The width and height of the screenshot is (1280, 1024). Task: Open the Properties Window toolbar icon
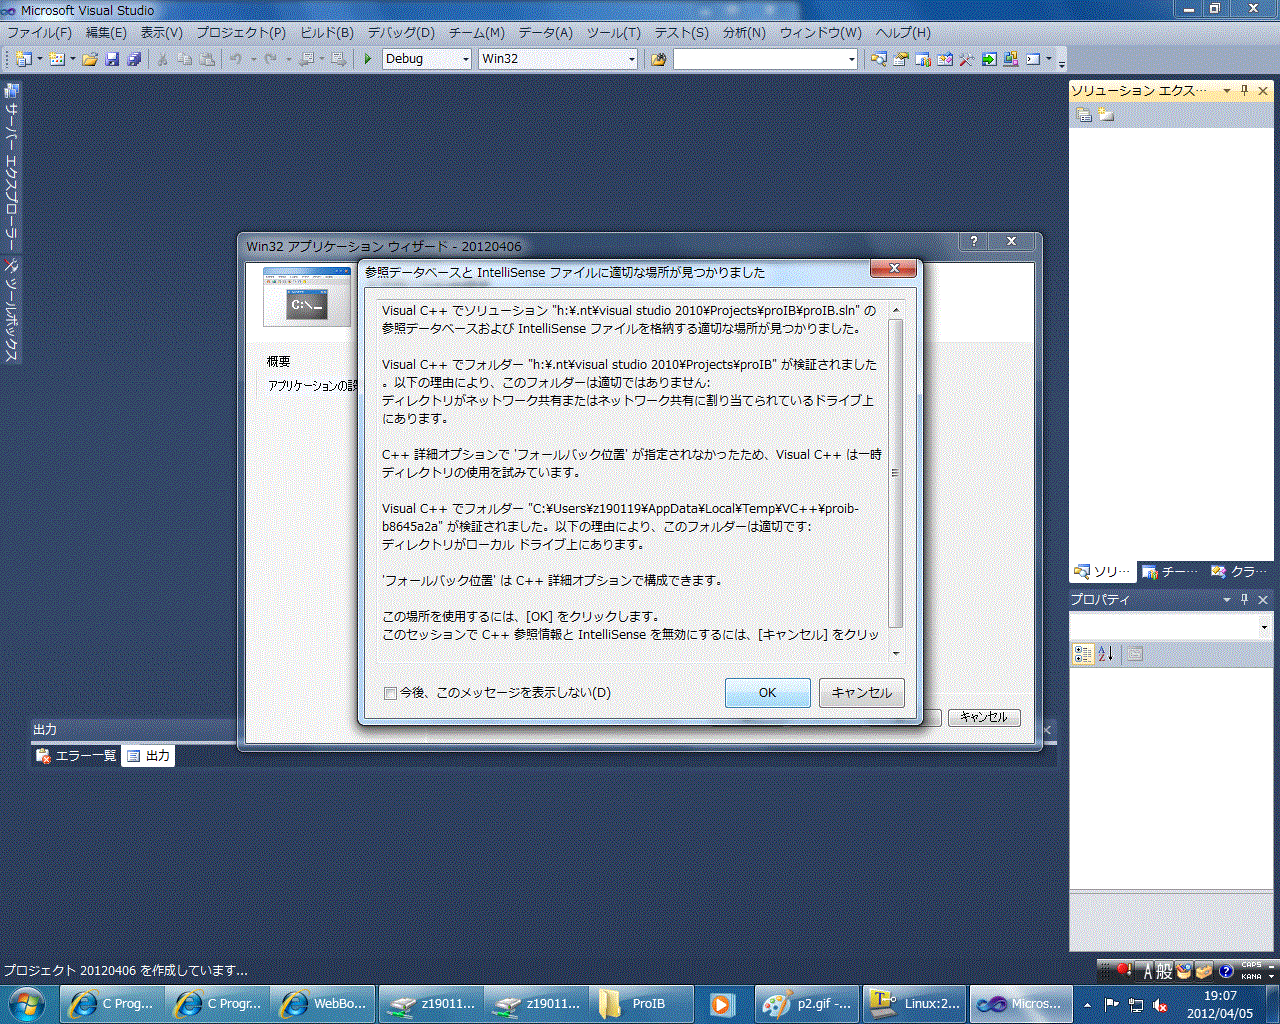coord(901,59)
